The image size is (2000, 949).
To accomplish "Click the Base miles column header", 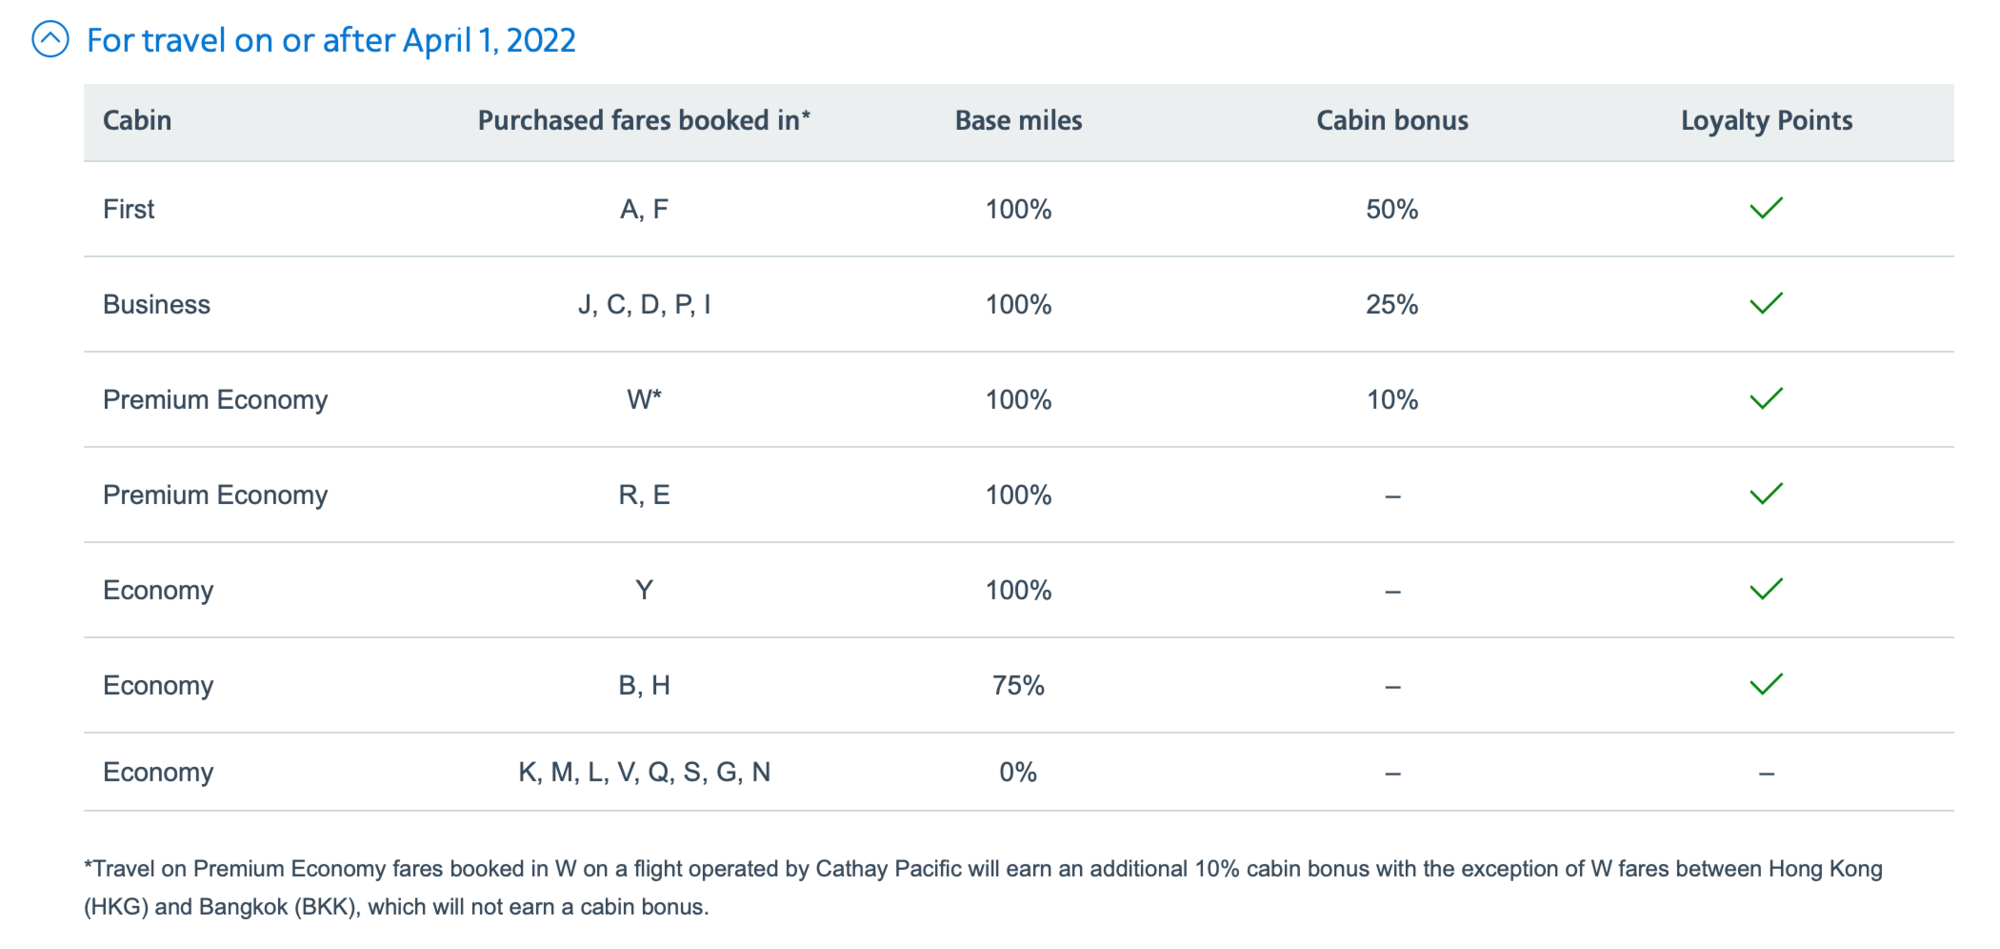I will [x=1018, y=121].
